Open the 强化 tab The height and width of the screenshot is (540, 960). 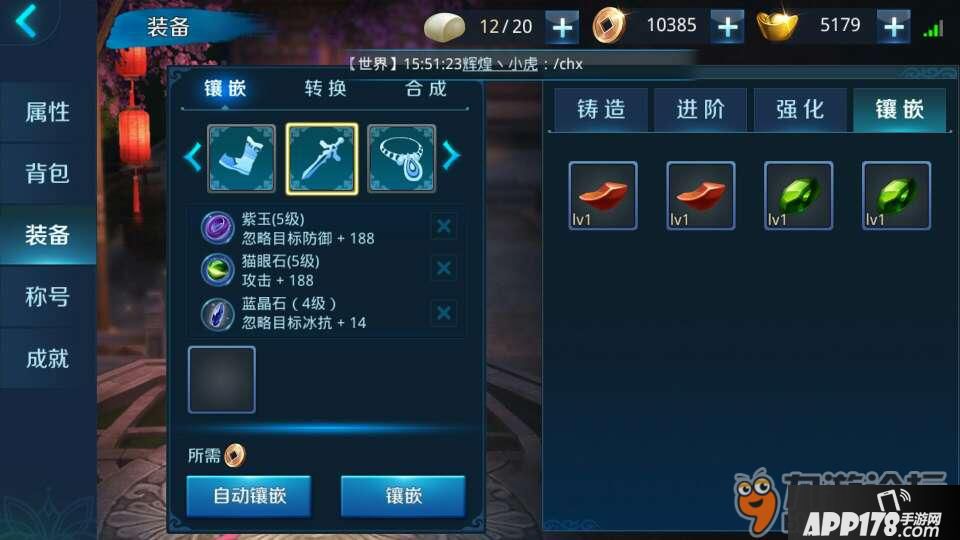(x=800, y=110)
